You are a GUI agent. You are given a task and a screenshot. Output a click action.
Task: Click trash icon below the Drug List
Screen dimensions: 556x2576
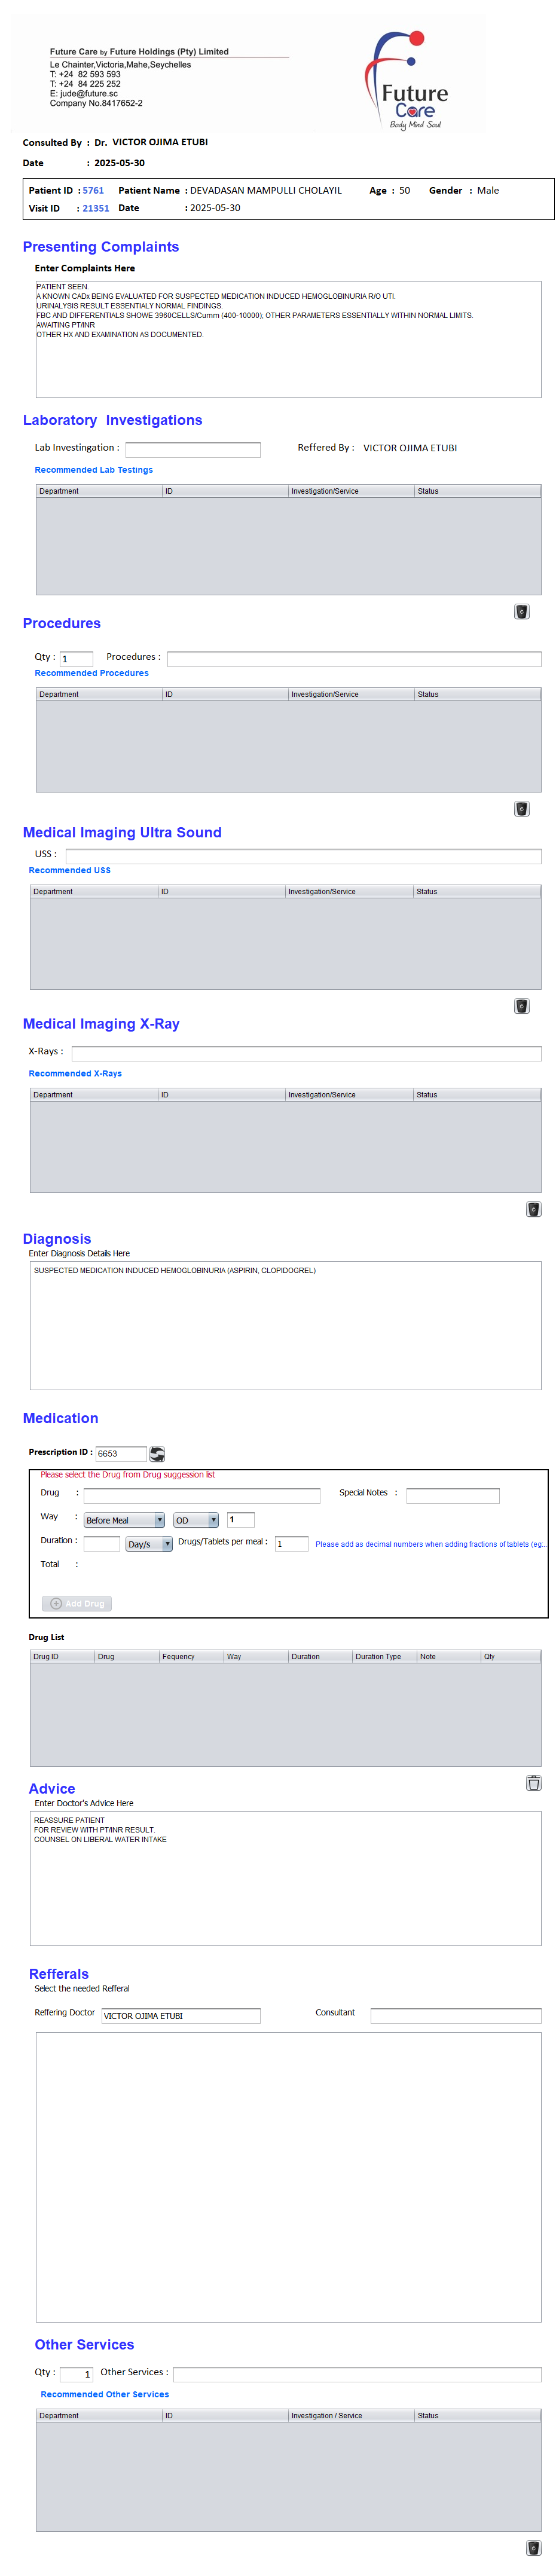pyautogui.click(x=533, y=1783)
